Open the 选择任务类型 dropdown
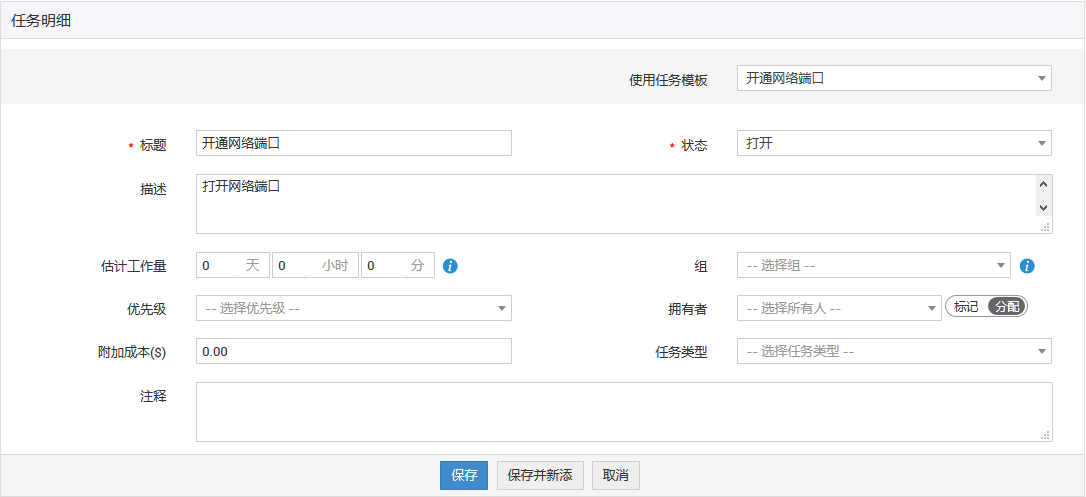Screen dimensions: 1086x497 click(x=893, y=351)
